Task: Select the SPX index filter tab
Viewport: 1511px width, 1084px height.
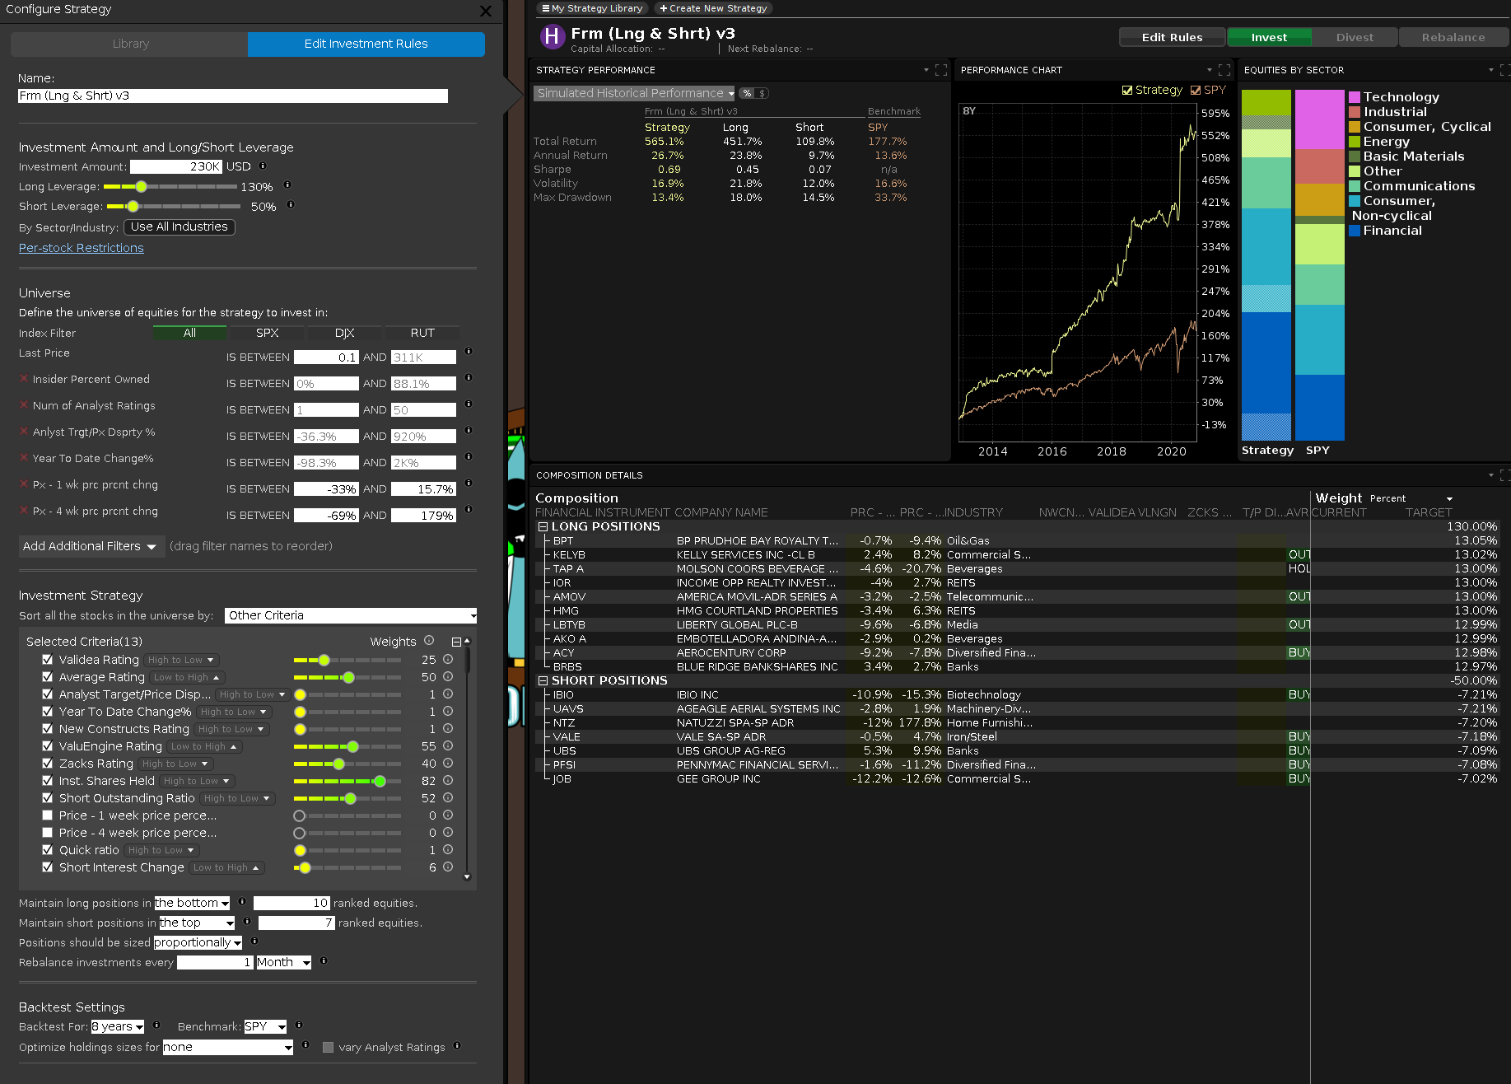Action: 267,333
